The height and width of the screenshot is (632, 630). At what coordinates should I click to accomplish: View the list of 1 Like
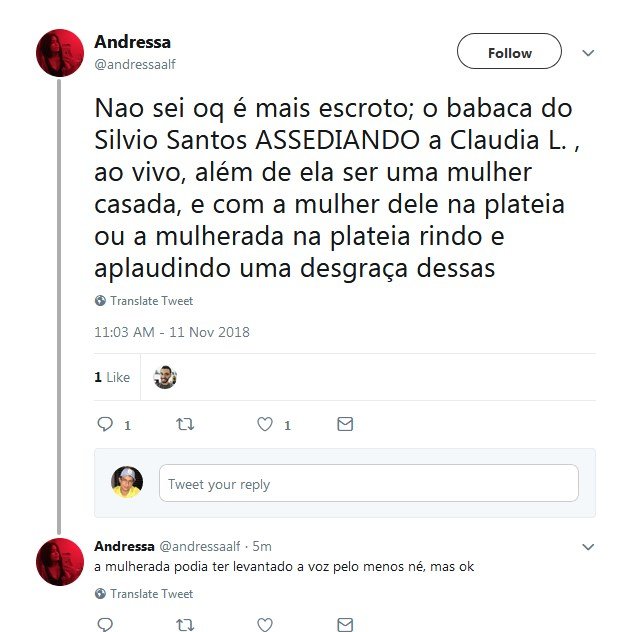[x=112, y=377]
